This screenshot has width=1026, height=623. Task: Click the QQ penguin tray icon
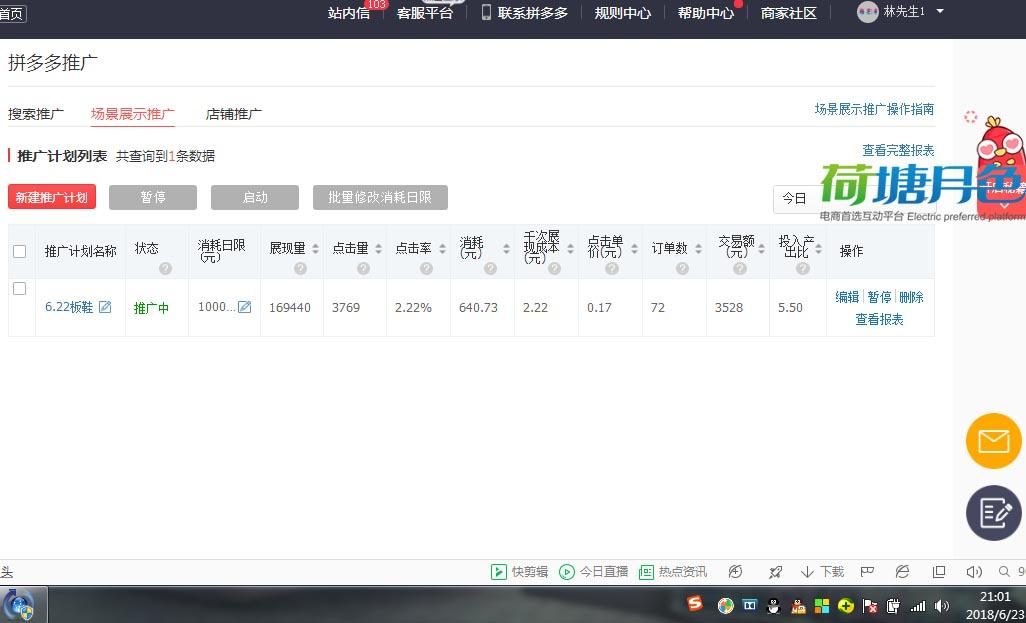pyautogui.click(x=773, y=605)
